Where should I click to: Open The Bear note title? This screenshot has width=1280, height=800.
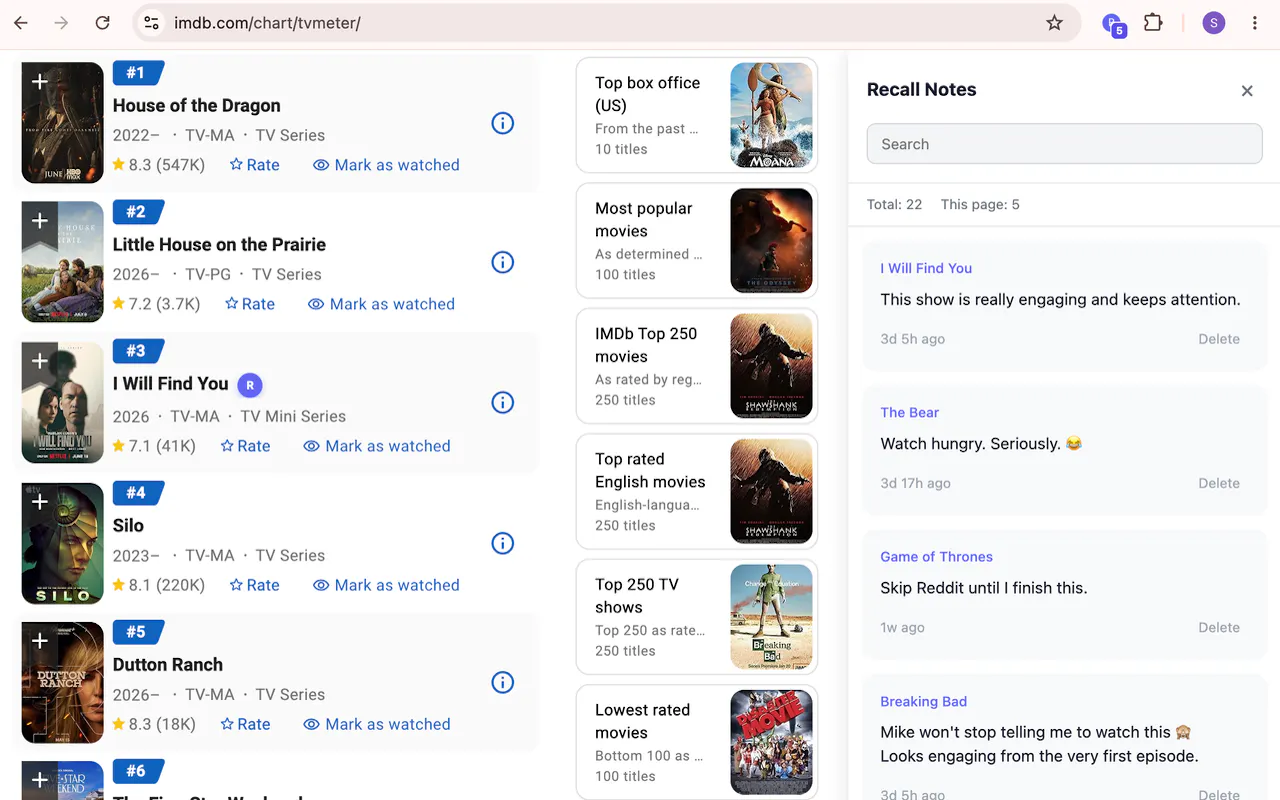pyautogui.click(x=909, y=412)
